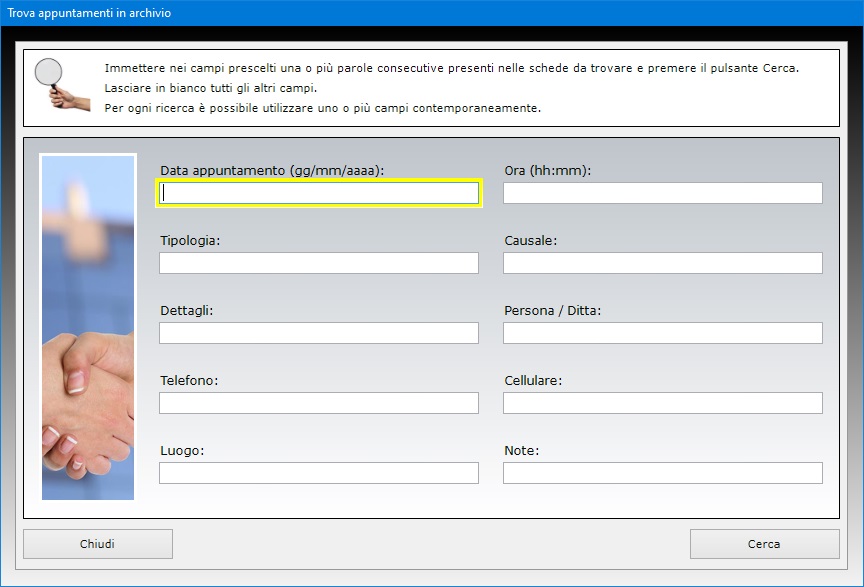This screenshot has width=864, height=587.
Task: Click the Cellulare input field
Action: click(x=663, y=403)
